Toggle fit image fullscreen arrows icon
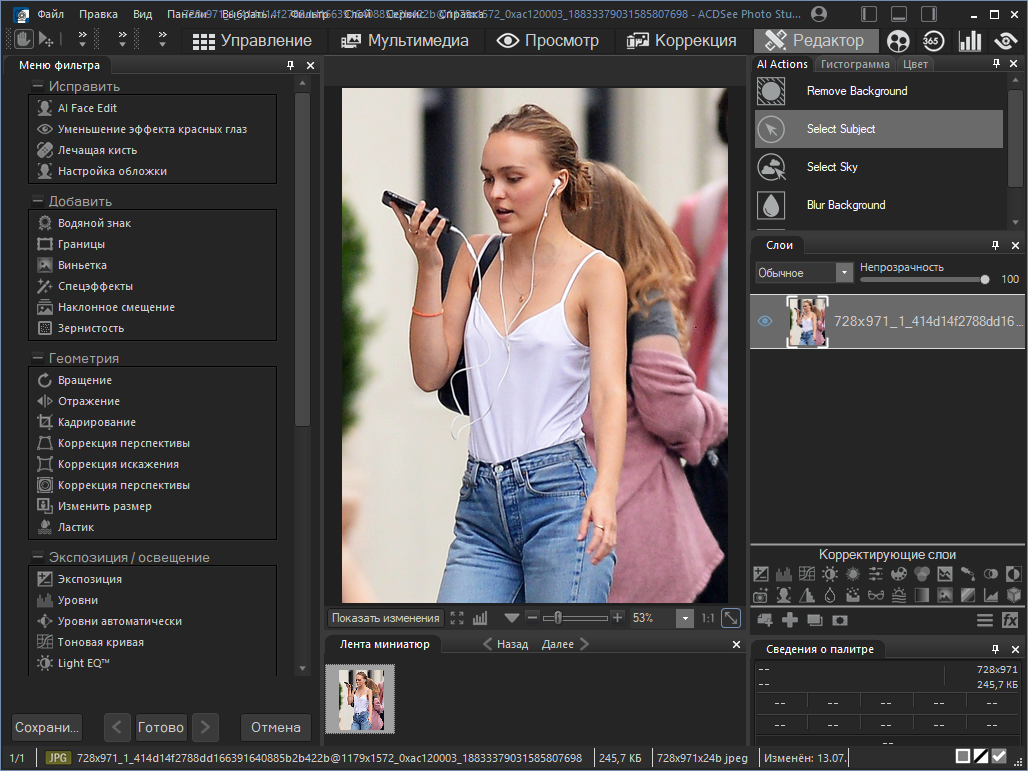 click(x=457, y=618)
